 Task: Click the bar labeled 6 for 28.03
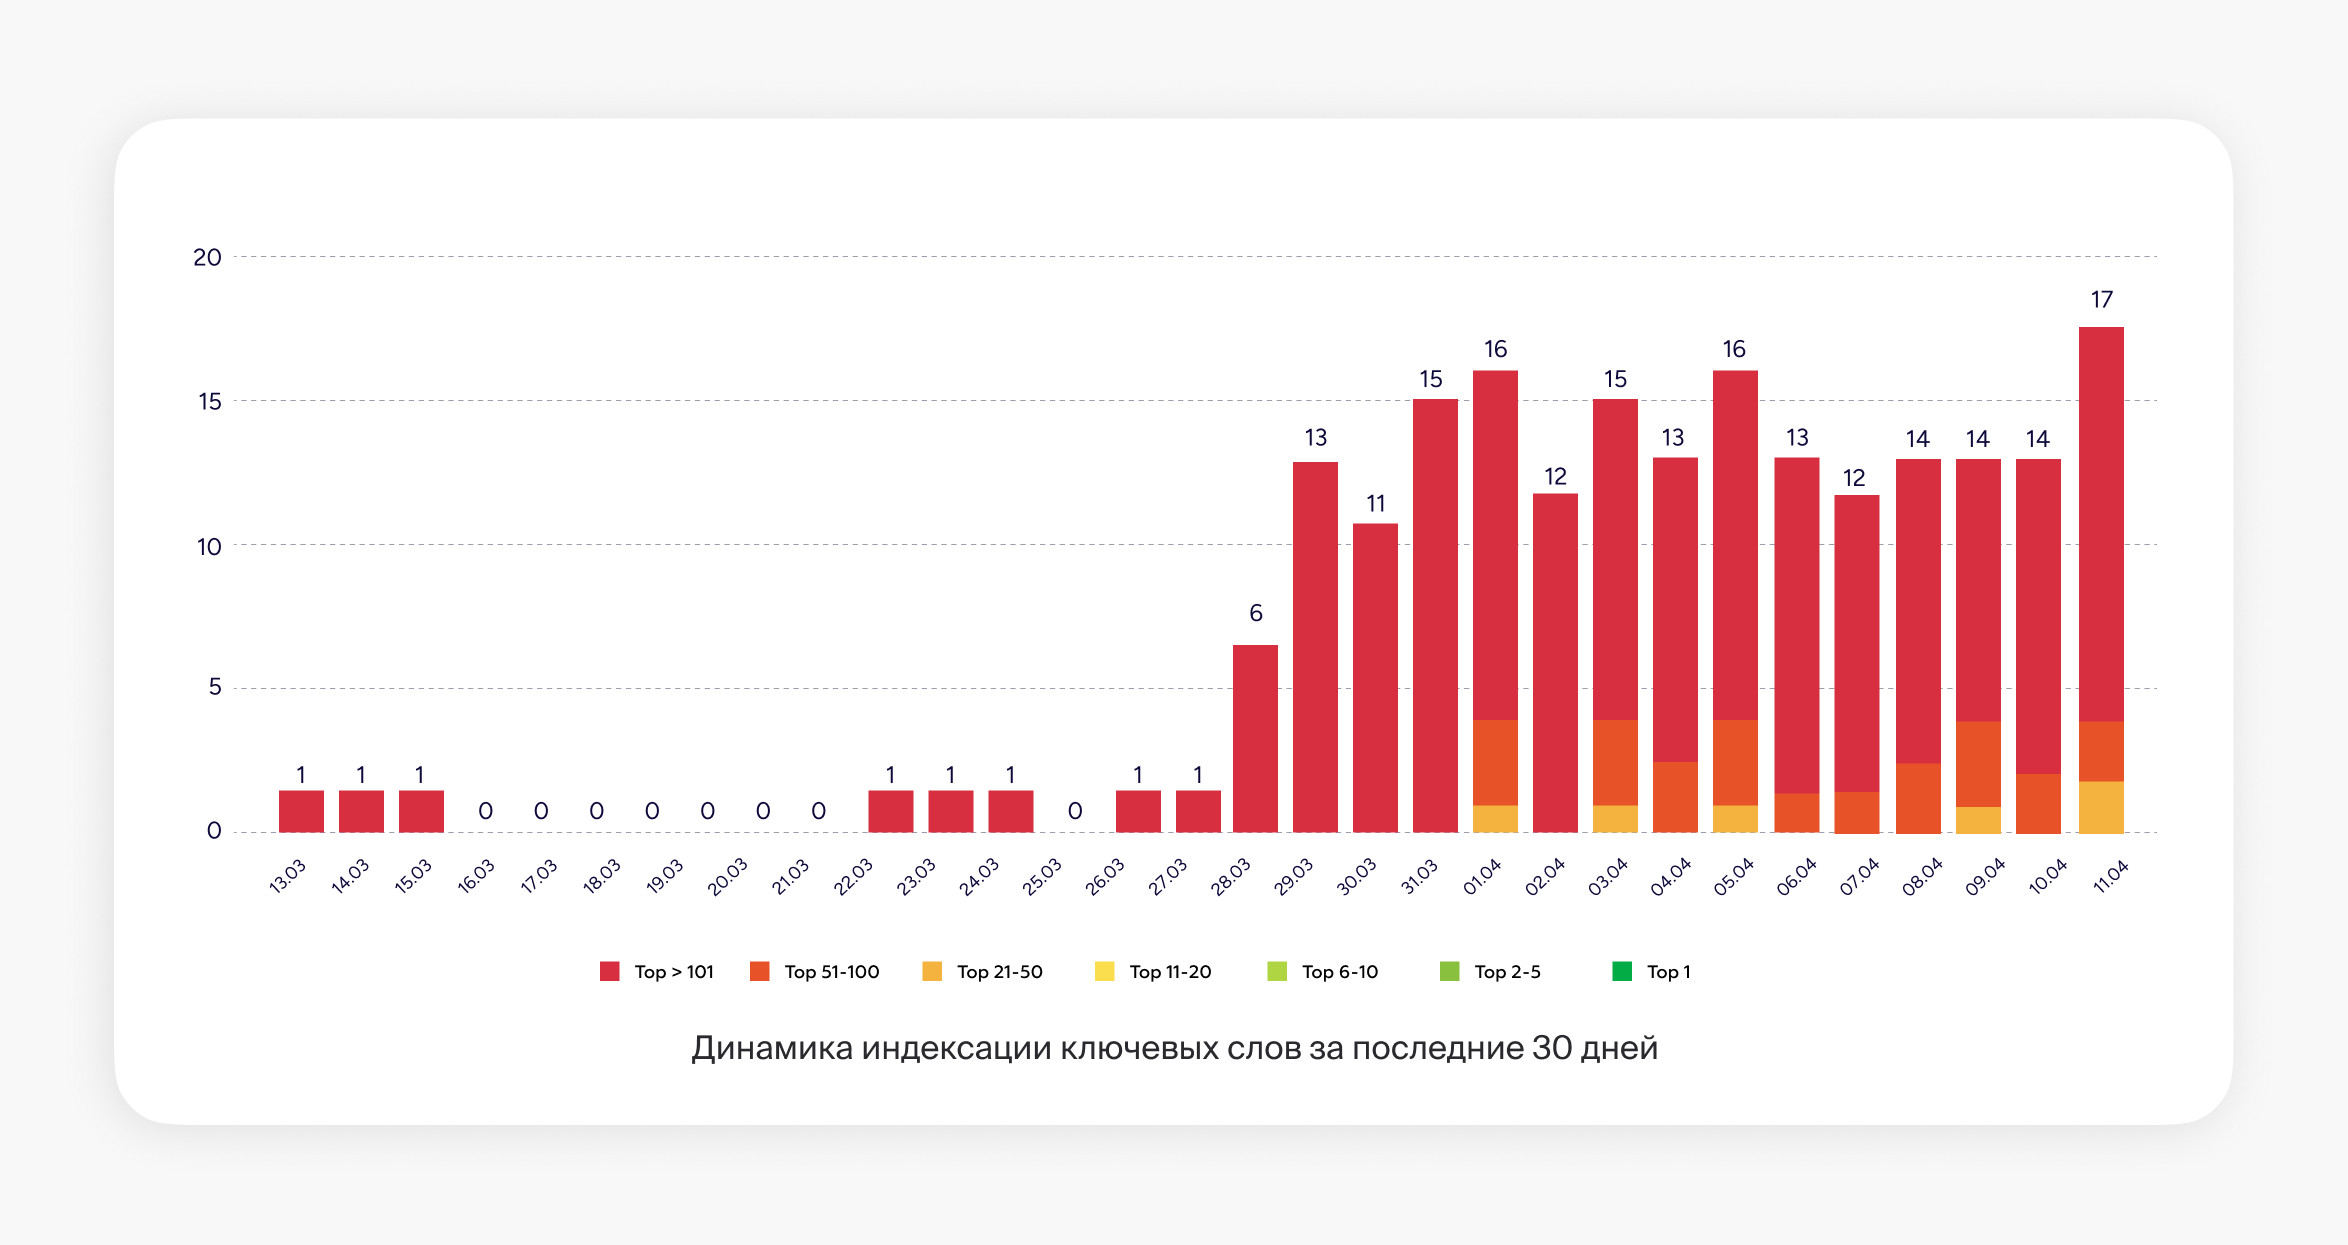pos(1255,738)
